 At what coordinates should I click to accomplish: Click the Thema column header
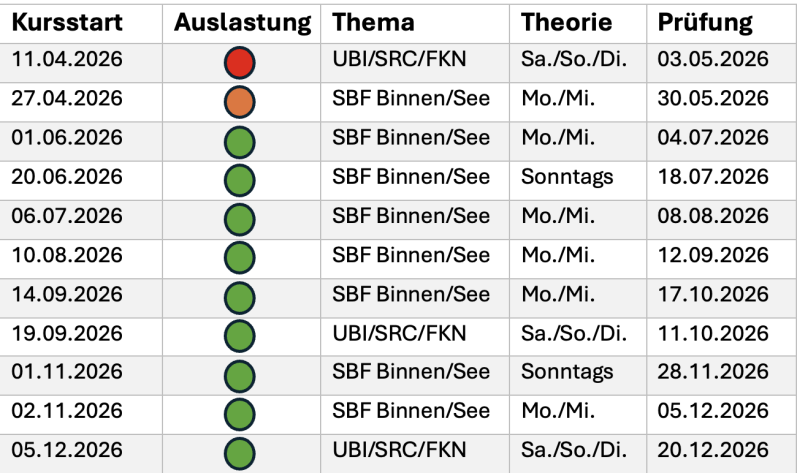[x=373, y=22]
